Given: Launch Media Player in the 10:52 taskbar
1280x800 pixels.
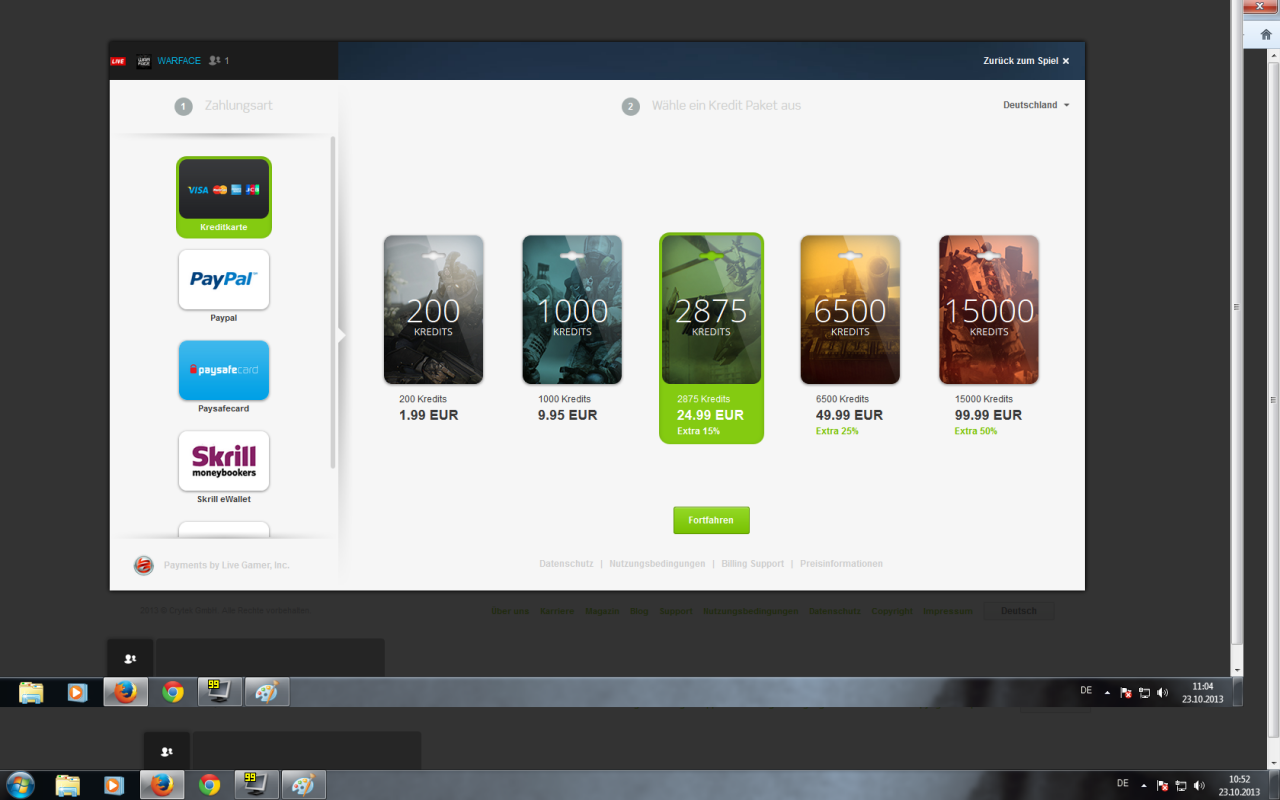Looking at the screenshot, I should (x=113, y=785).
